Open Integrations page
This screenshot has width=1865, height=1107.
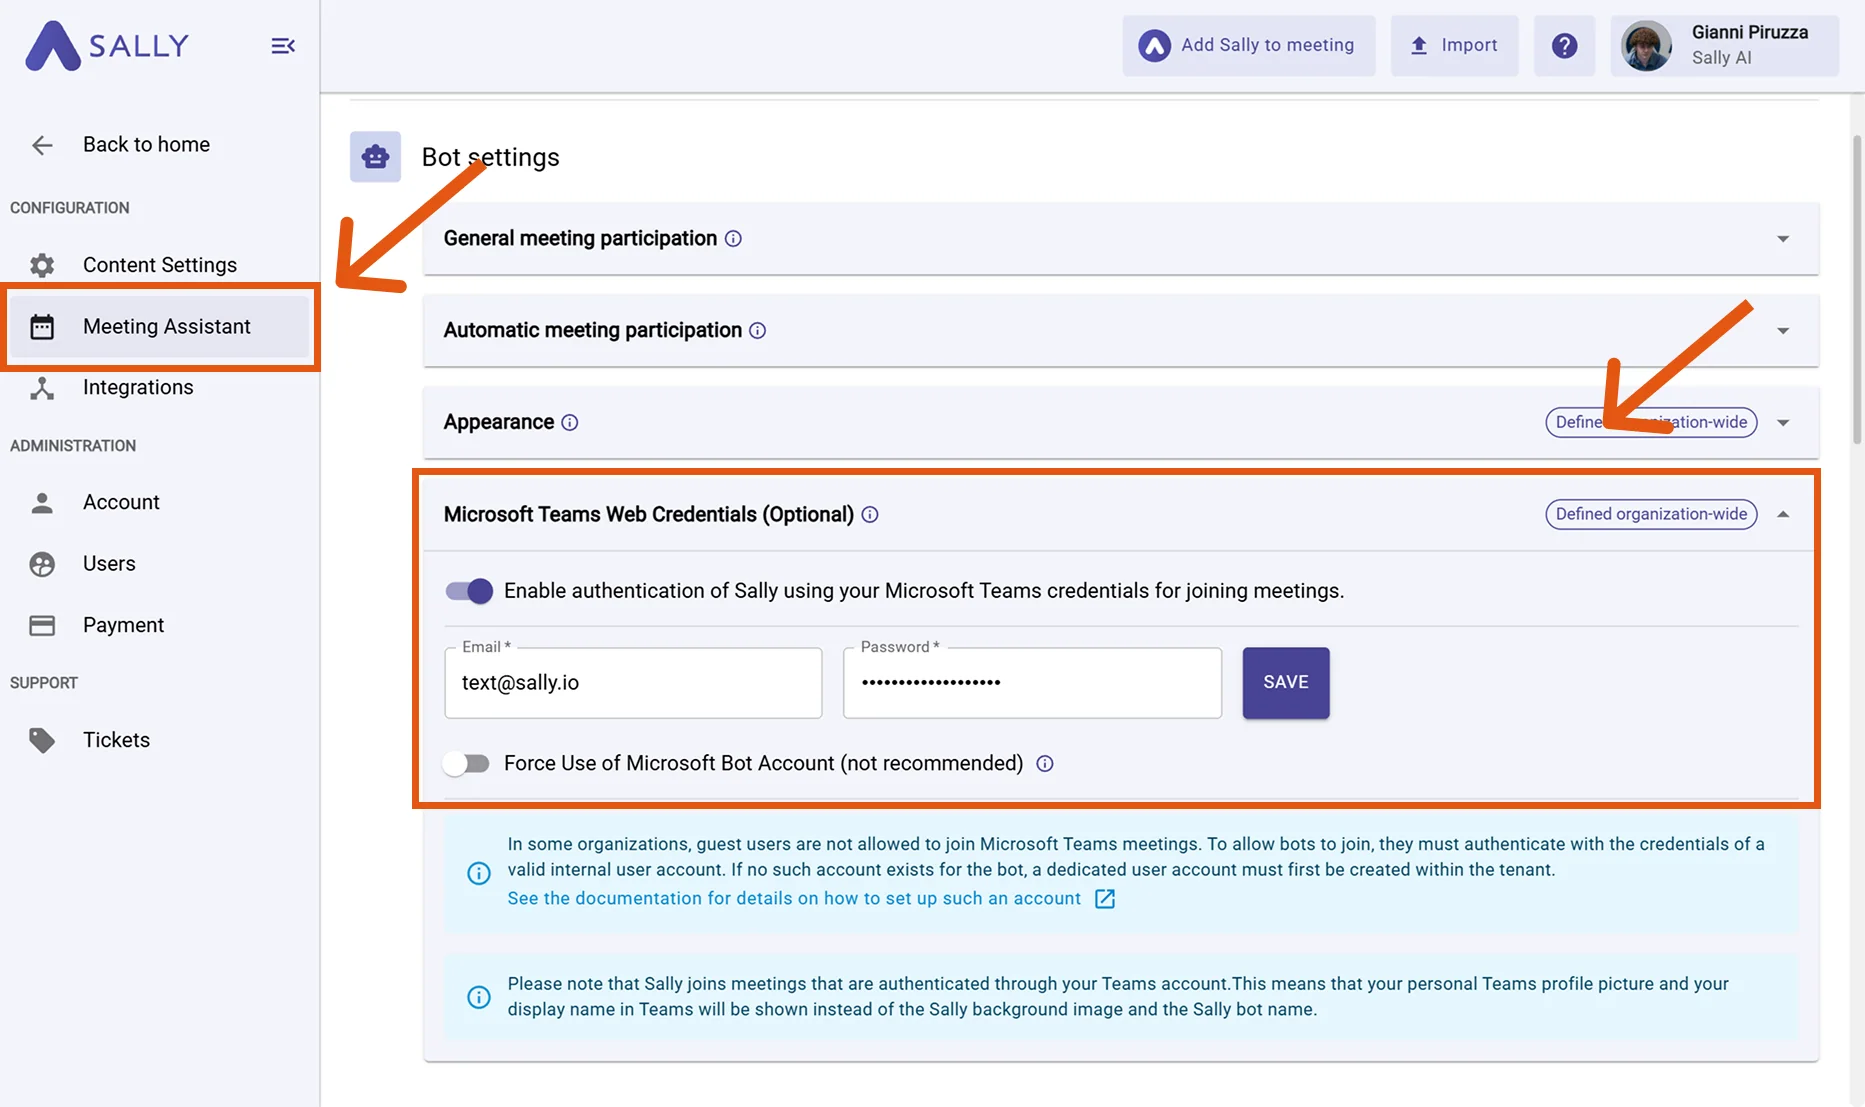click(160, 388)
